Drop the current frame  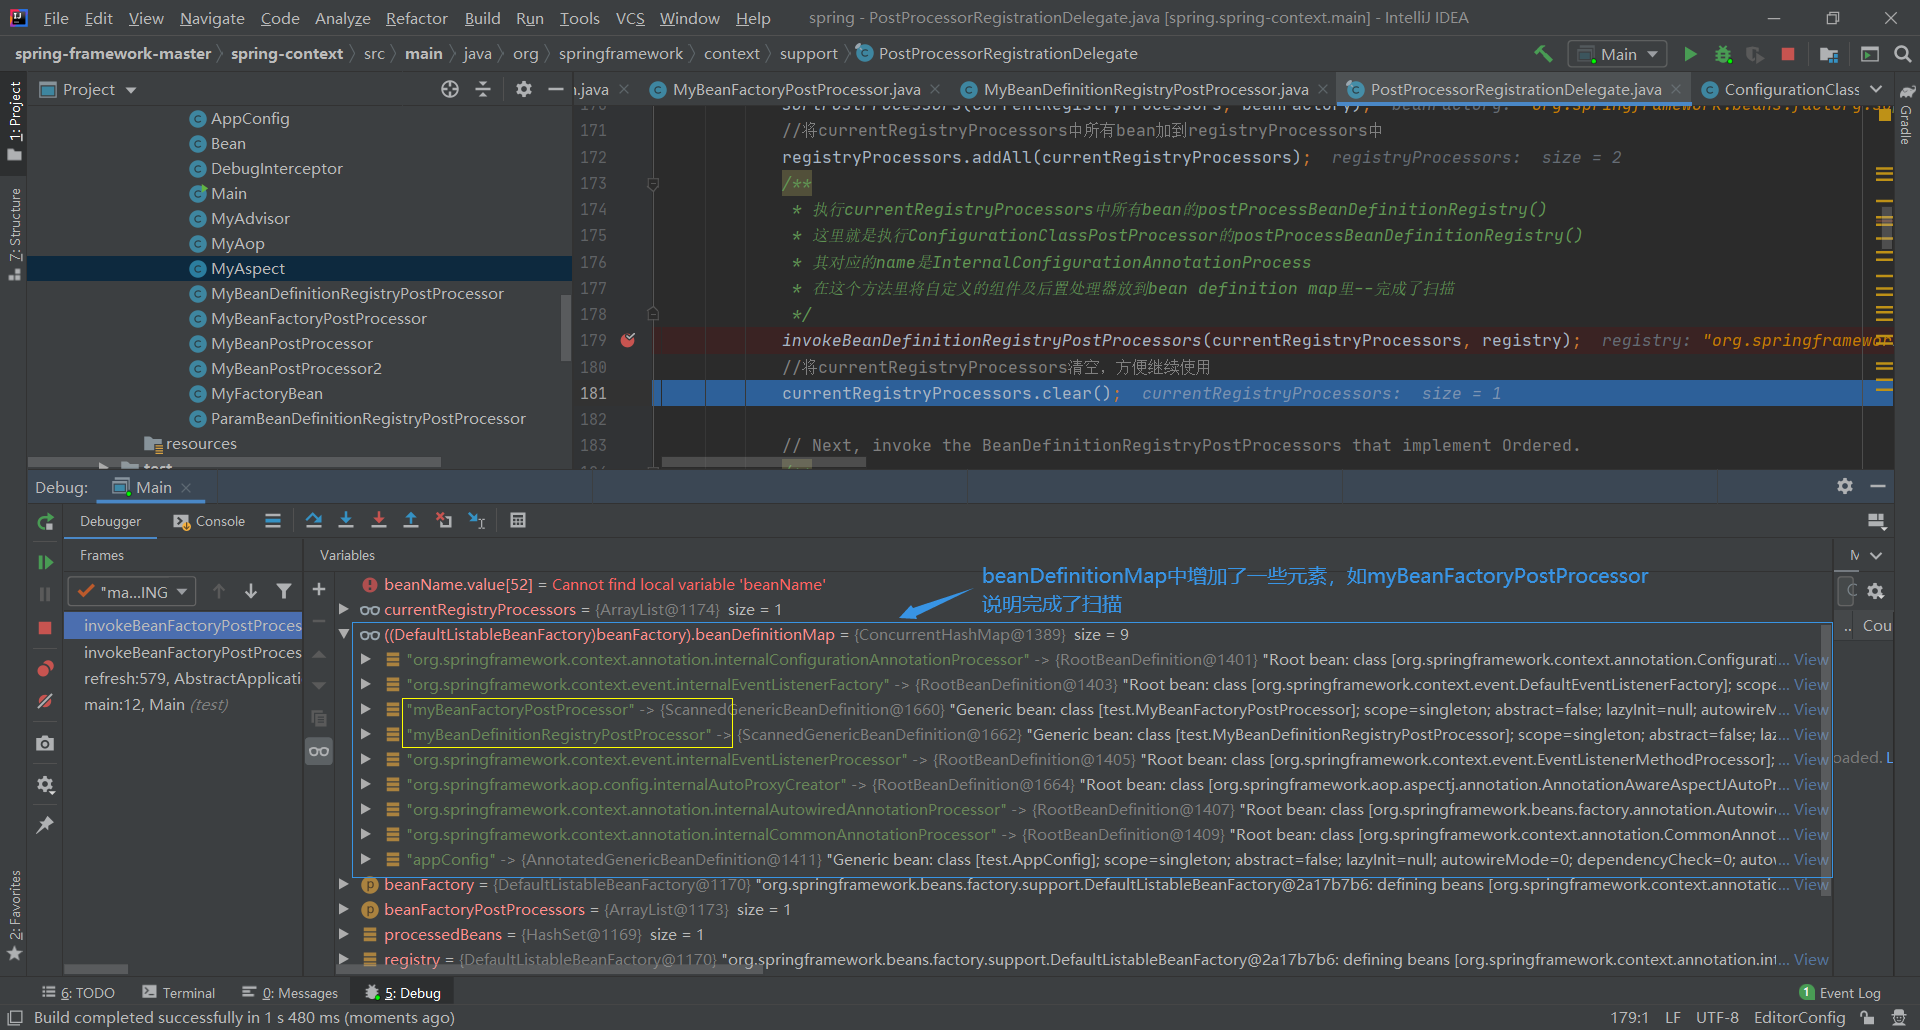click(x=444, y=520)
